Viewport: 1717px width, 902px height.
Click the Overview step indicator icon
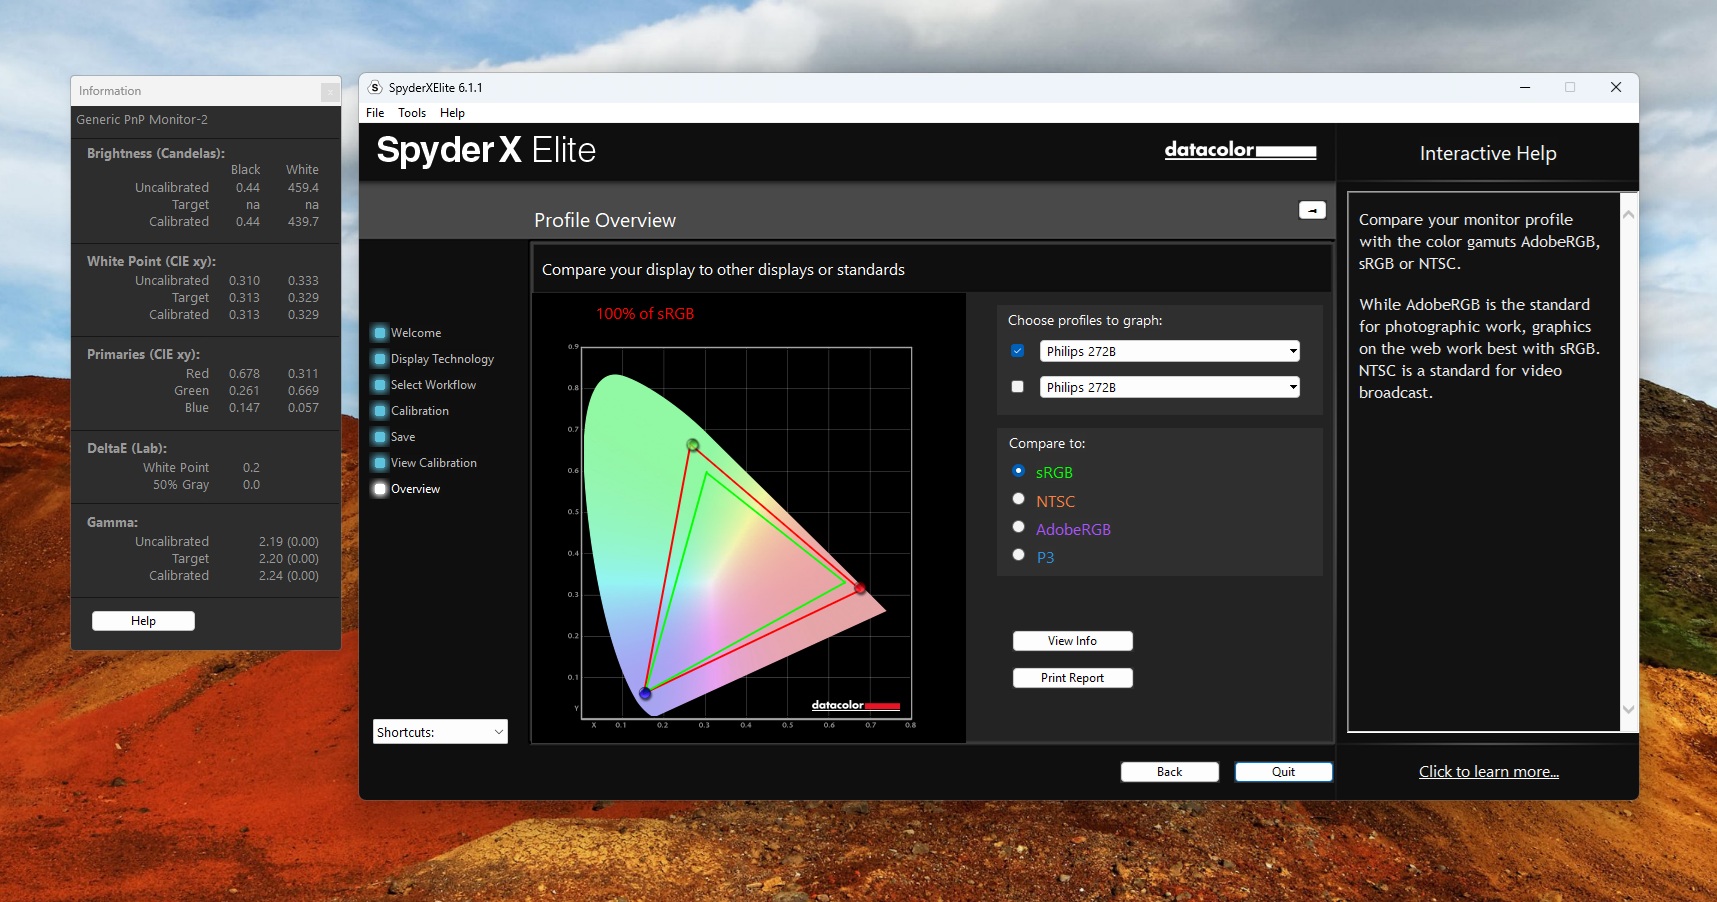point(380,489)
